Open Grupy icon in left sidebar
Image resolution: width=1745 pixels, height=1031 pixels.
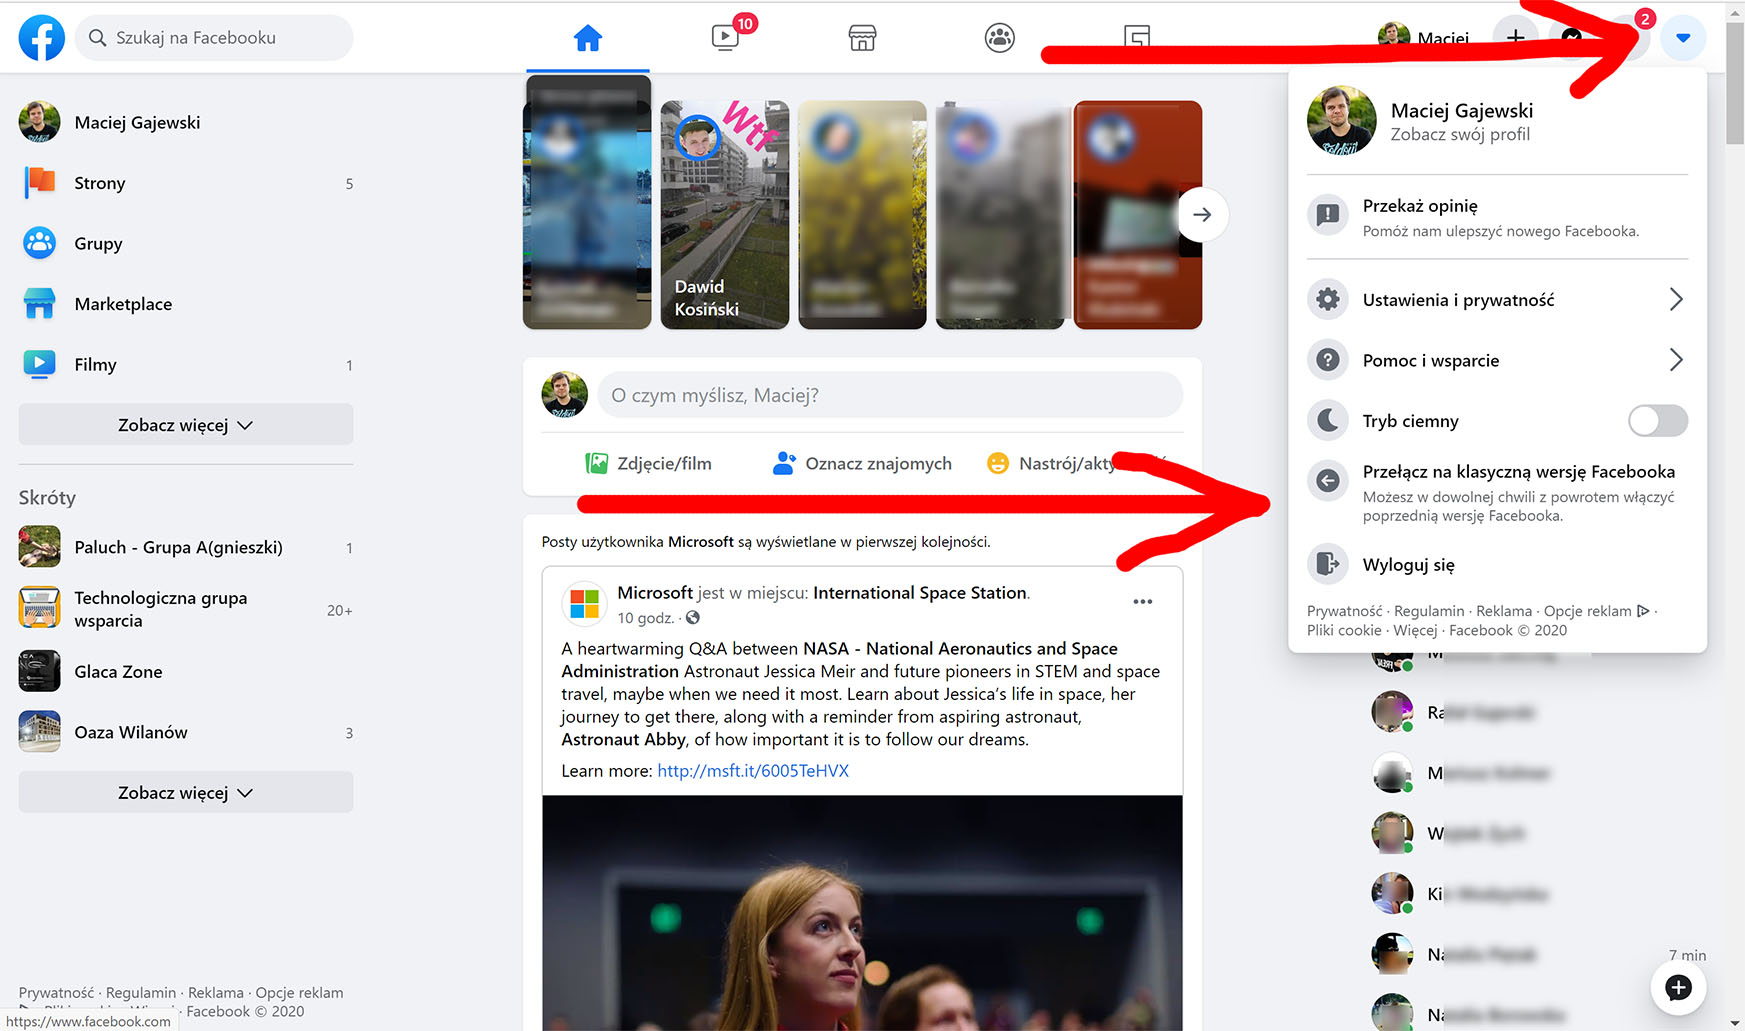pyautogui.click(x=40, y=243)
